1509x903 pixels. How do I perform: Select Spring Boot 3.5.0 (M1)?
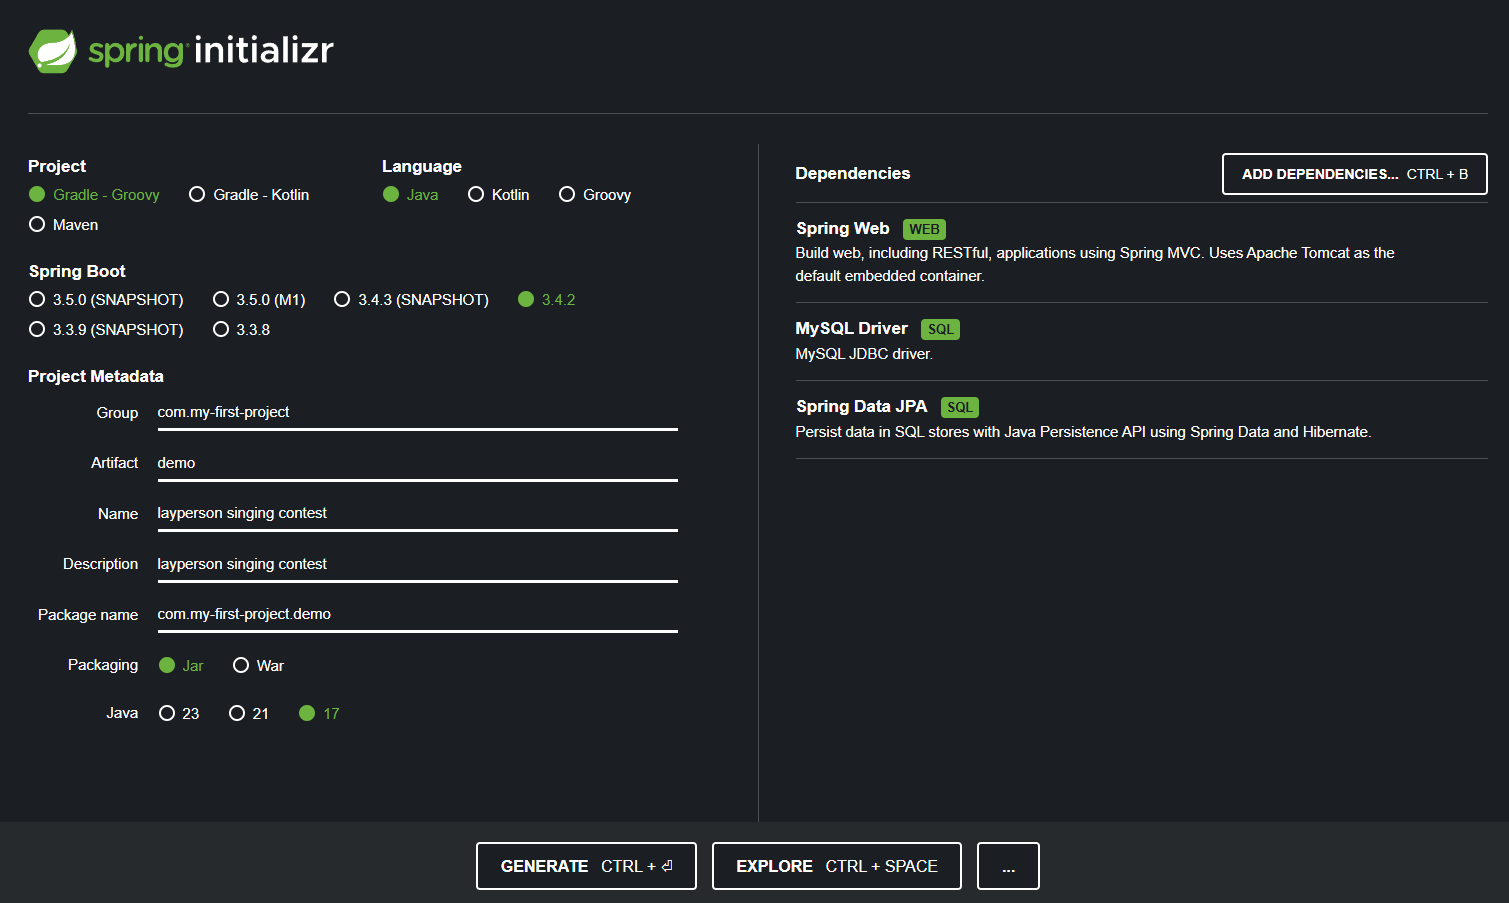tap(259, 300)
